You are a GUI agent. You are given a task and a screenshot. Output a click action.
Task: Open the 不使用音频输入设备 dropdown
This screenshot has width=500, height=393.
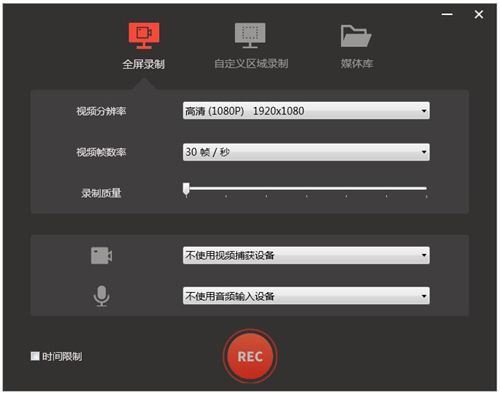(x=306, y=296)
